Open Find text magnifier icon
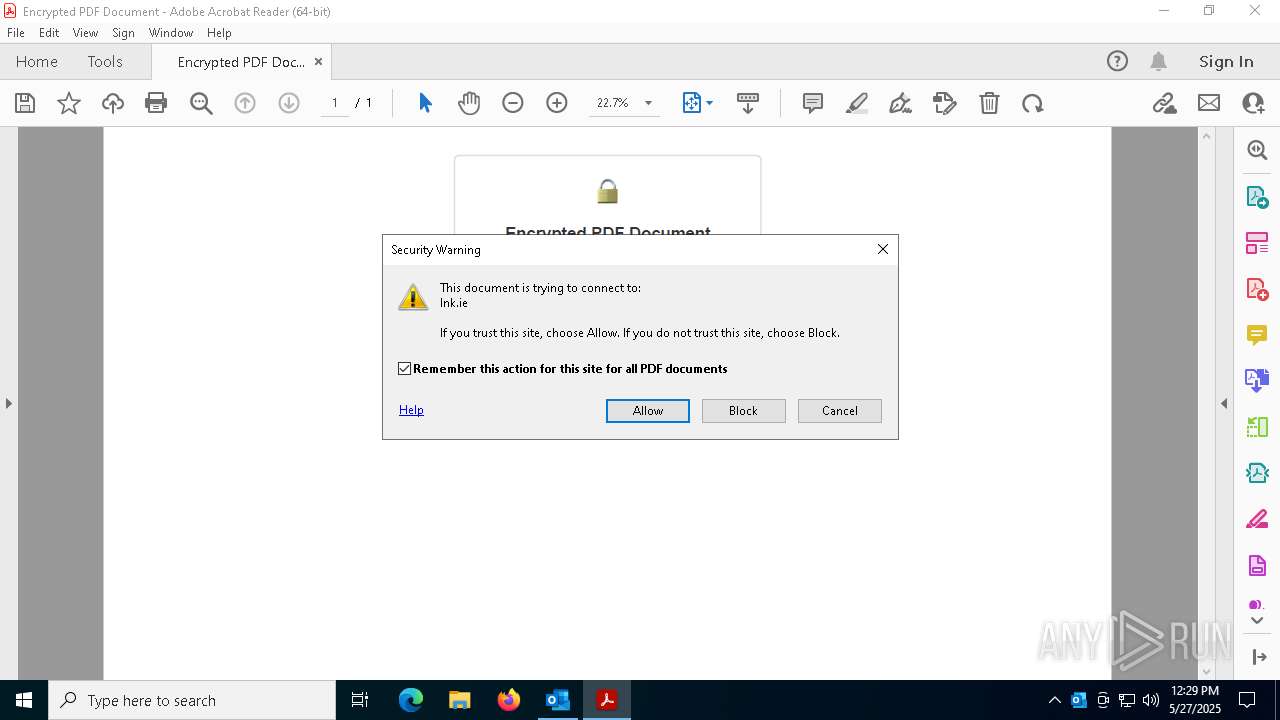This screenshot has width=1280, height=720. 201,103
